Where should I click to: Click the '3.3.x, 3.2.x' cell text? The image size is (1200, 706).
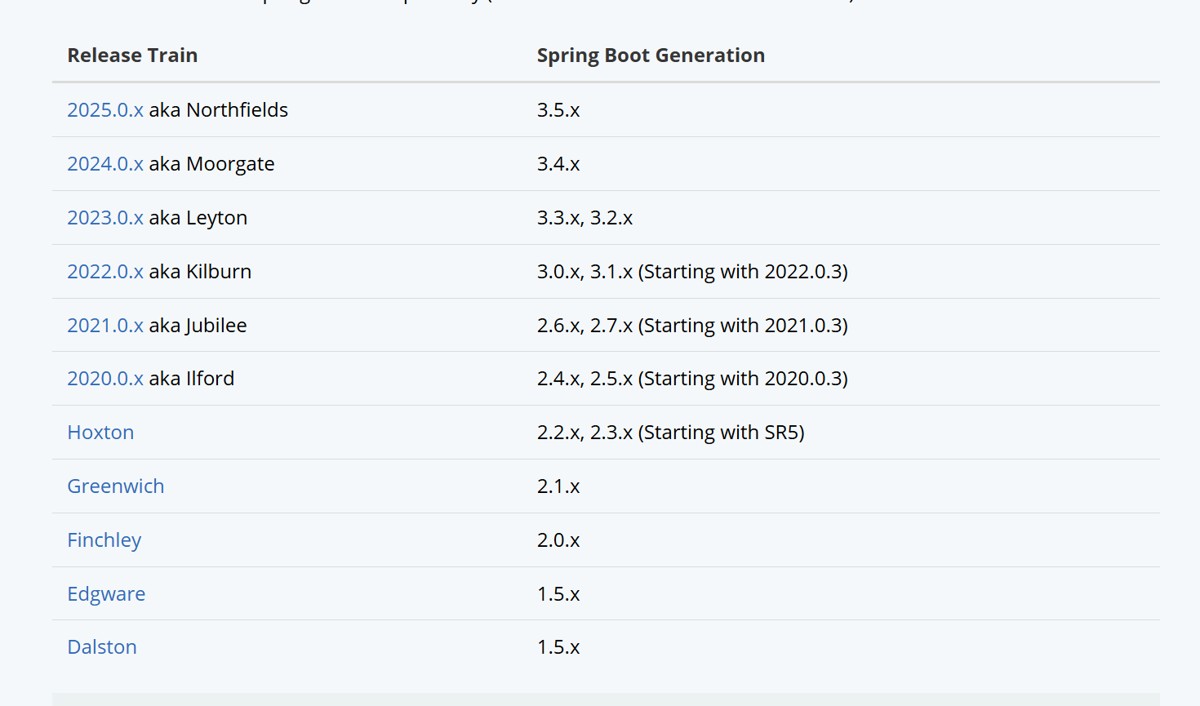pyautogui.click(x=585, y=218)
